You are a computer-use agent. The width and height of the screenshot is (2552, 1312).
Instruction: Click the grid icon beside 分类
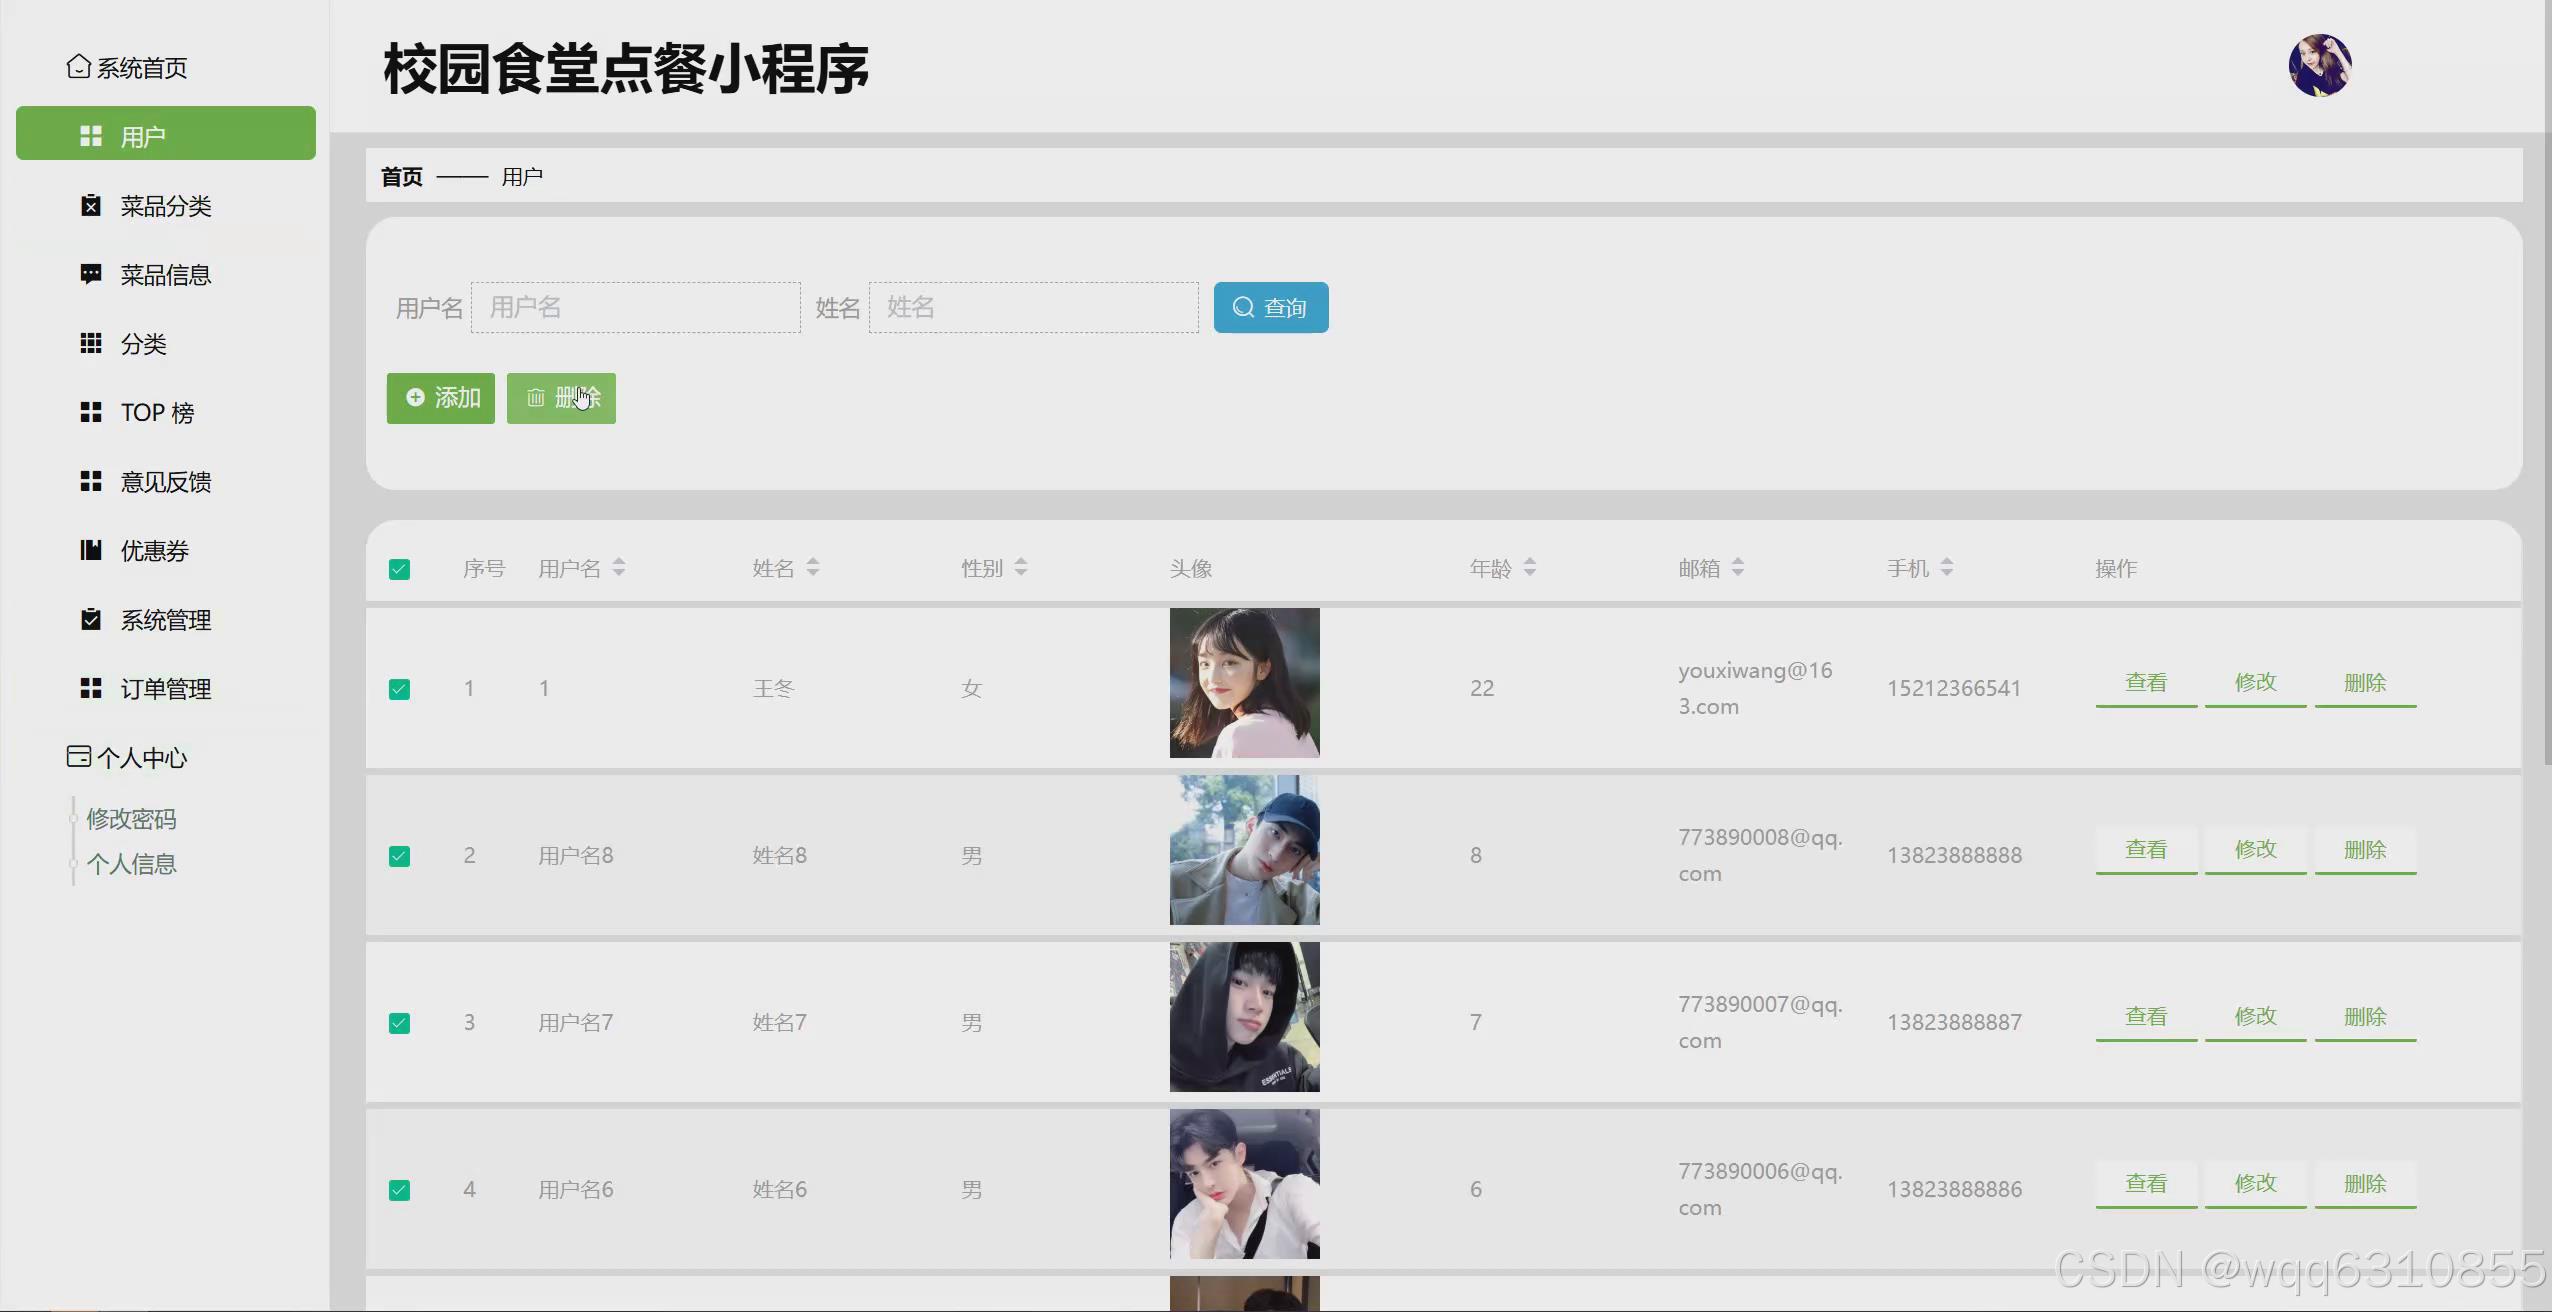tap(91, 343)
